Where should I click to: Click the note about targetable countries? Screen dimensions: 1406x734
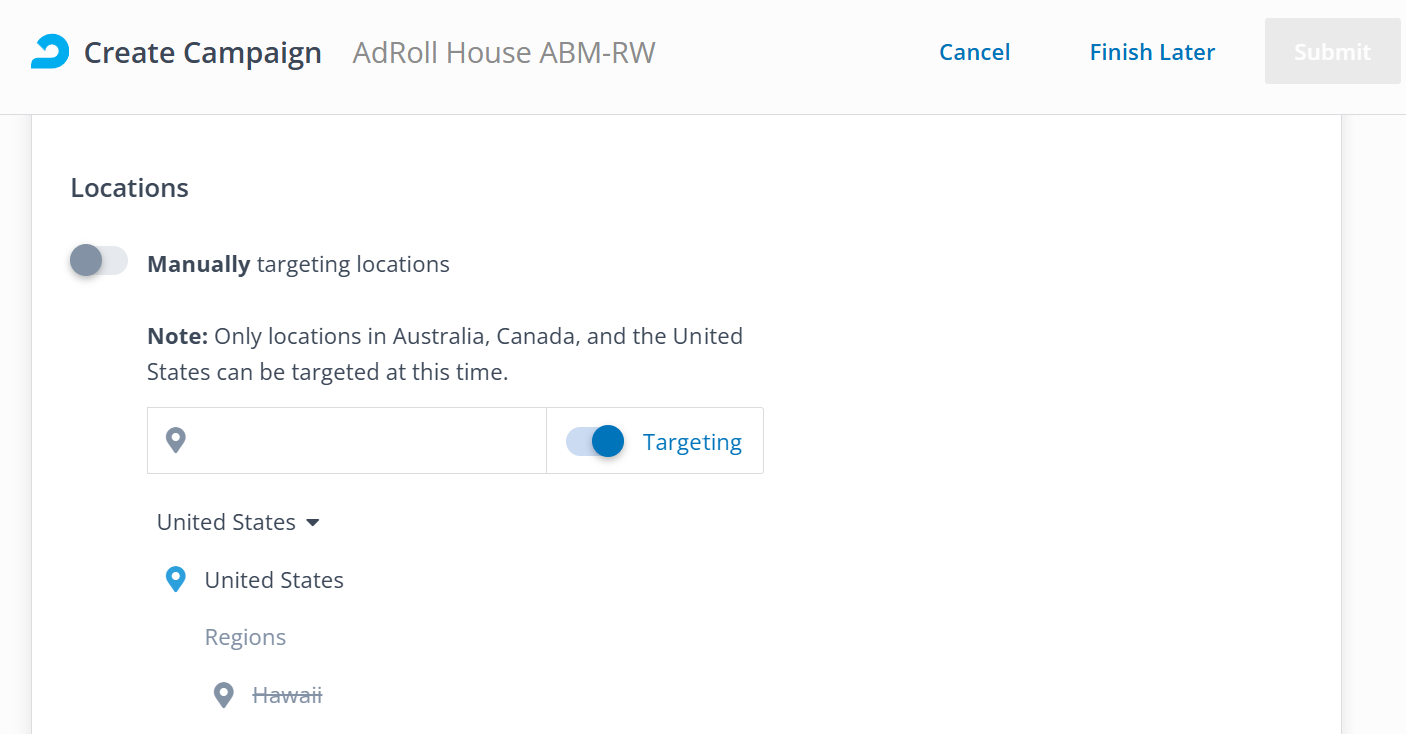click(x=445, y=354)
